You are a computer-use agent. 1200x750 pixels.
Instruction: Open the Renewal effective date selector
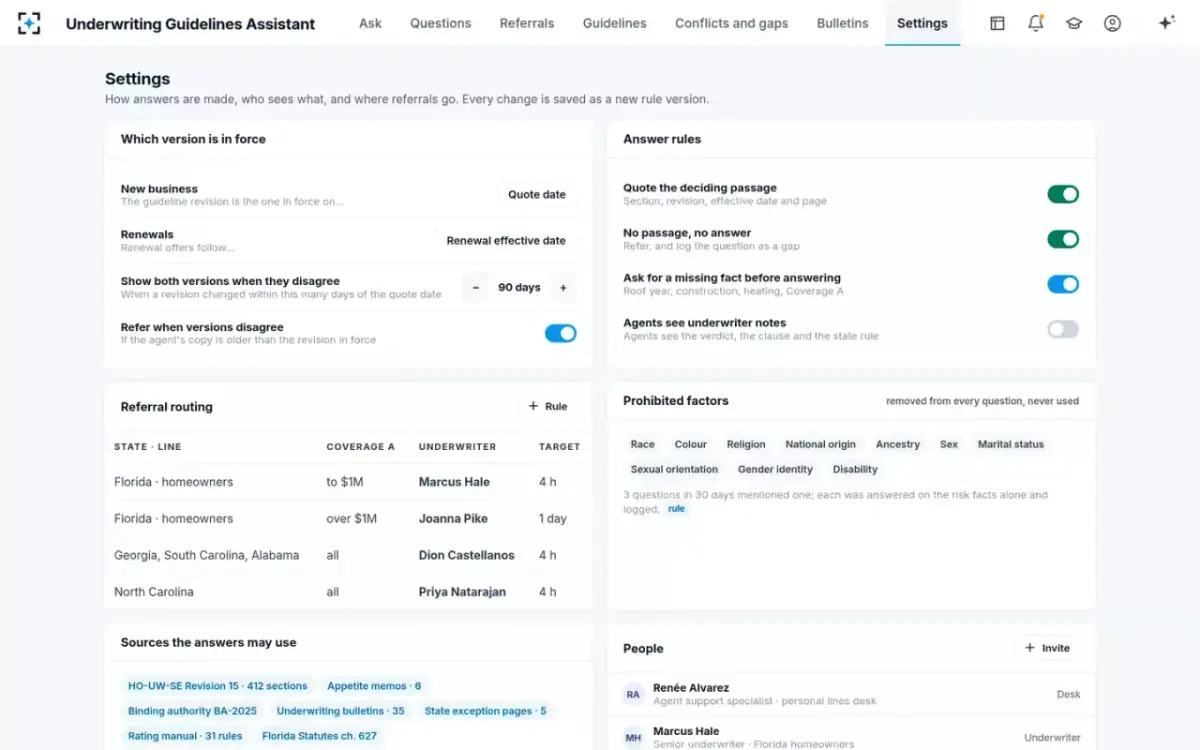[506, 241]
